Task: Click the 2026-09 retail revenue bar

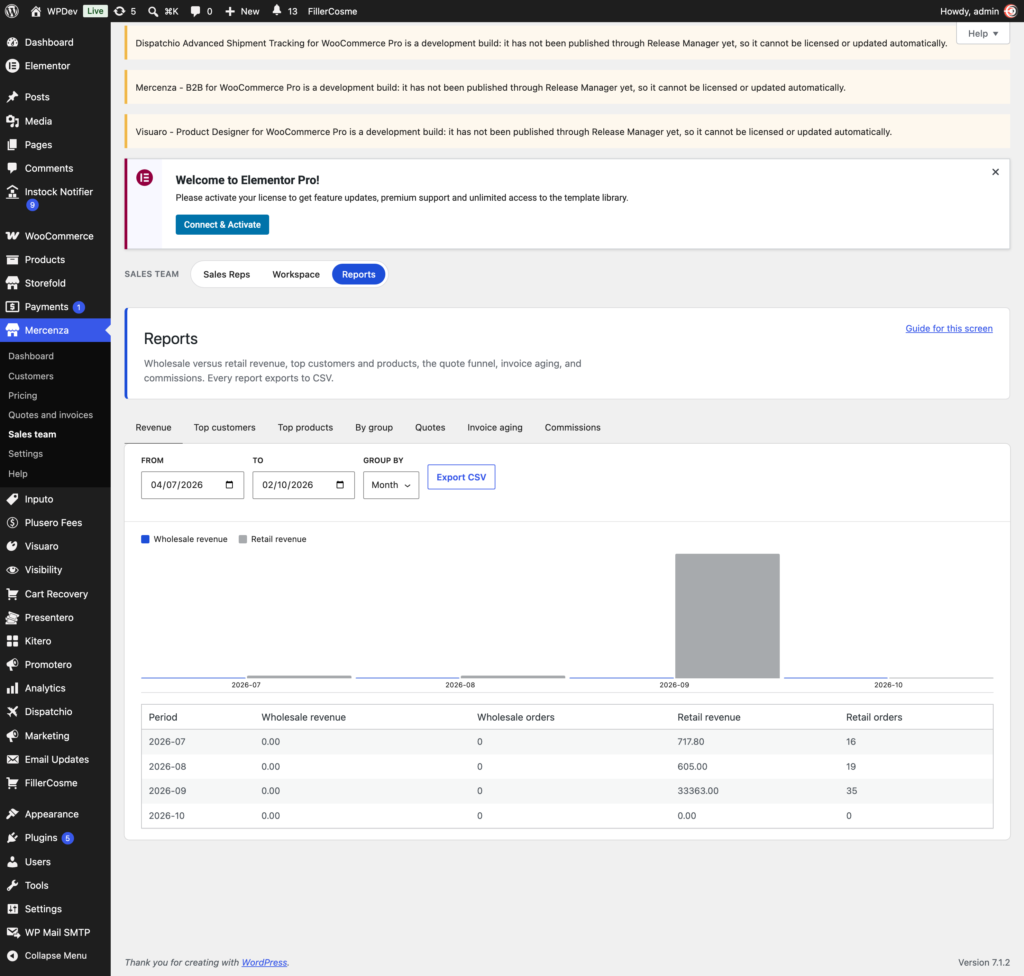Action: click(727, 615)
